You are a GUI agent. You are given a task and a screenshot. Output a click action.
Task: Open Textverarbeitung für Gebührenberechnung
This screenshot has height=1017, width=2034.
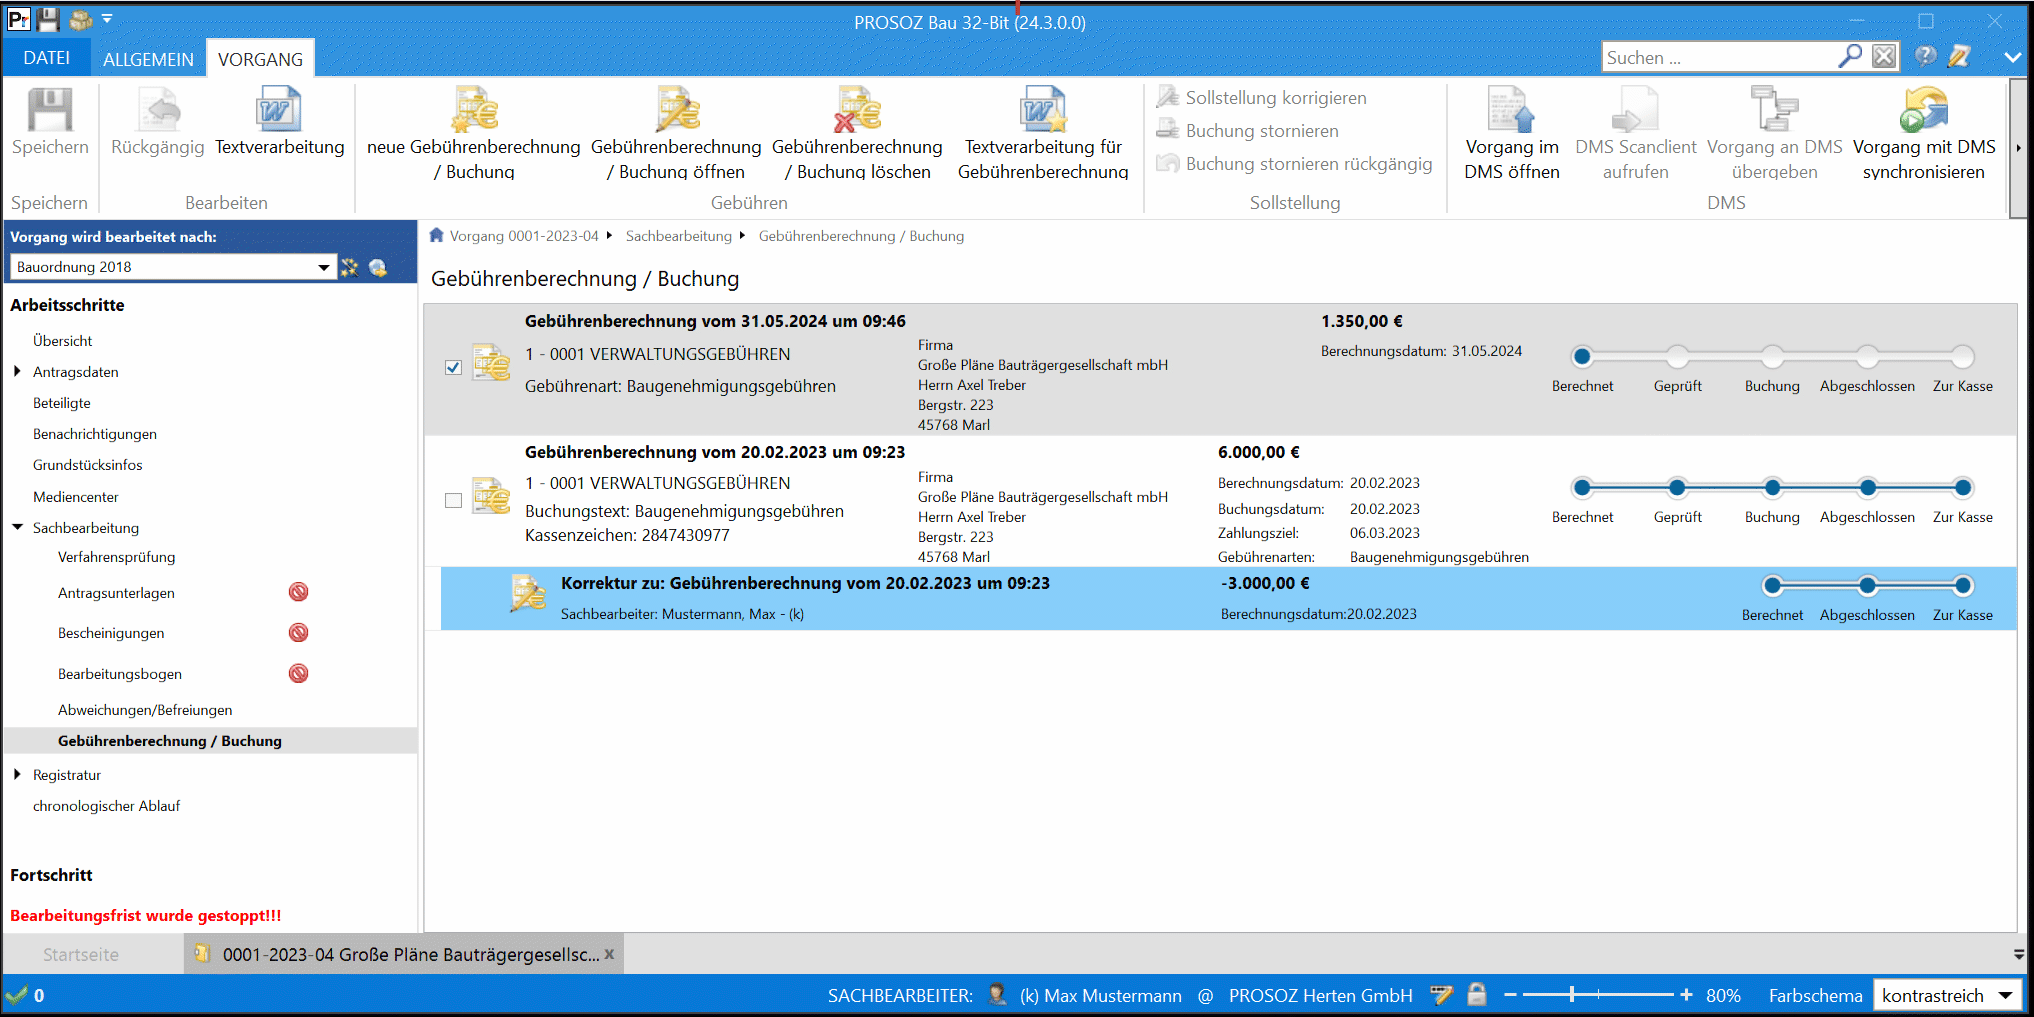tap(1043, 134)
